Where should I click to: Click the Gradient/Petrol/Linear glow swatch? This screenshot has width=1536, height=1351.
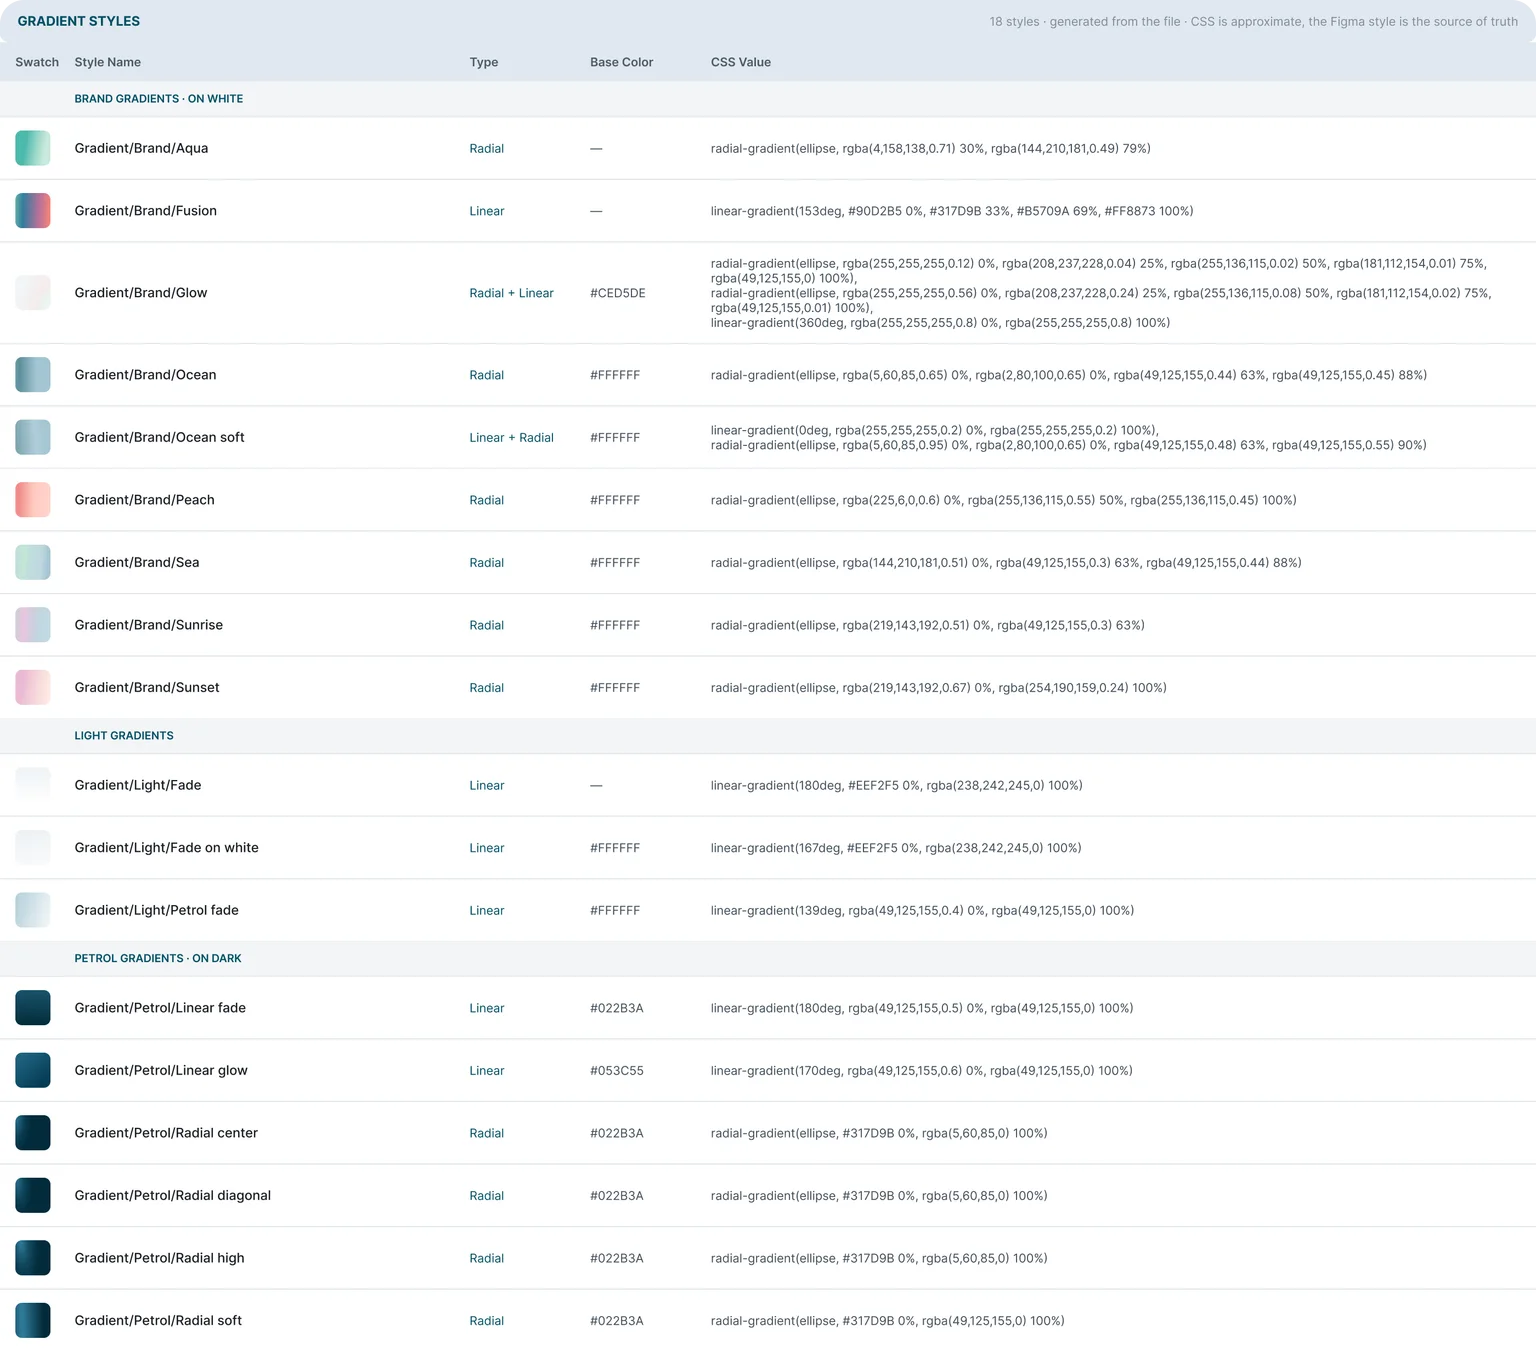coord(33,1070)
